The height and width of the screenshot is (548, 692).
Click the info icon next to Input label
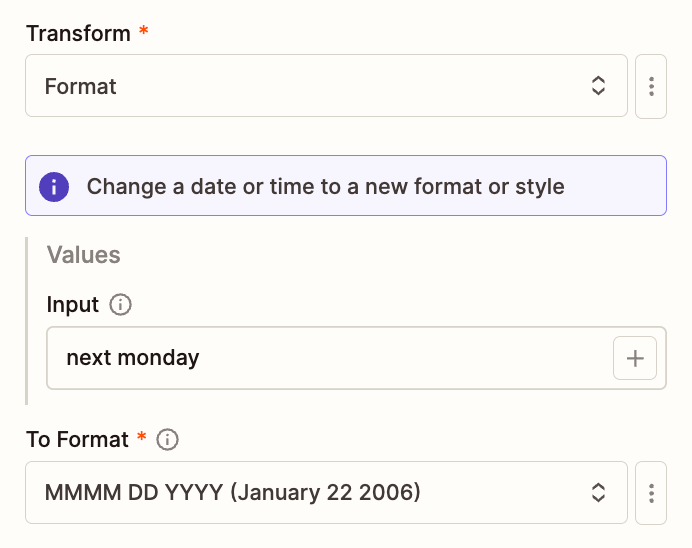click(x=121, y=305)
